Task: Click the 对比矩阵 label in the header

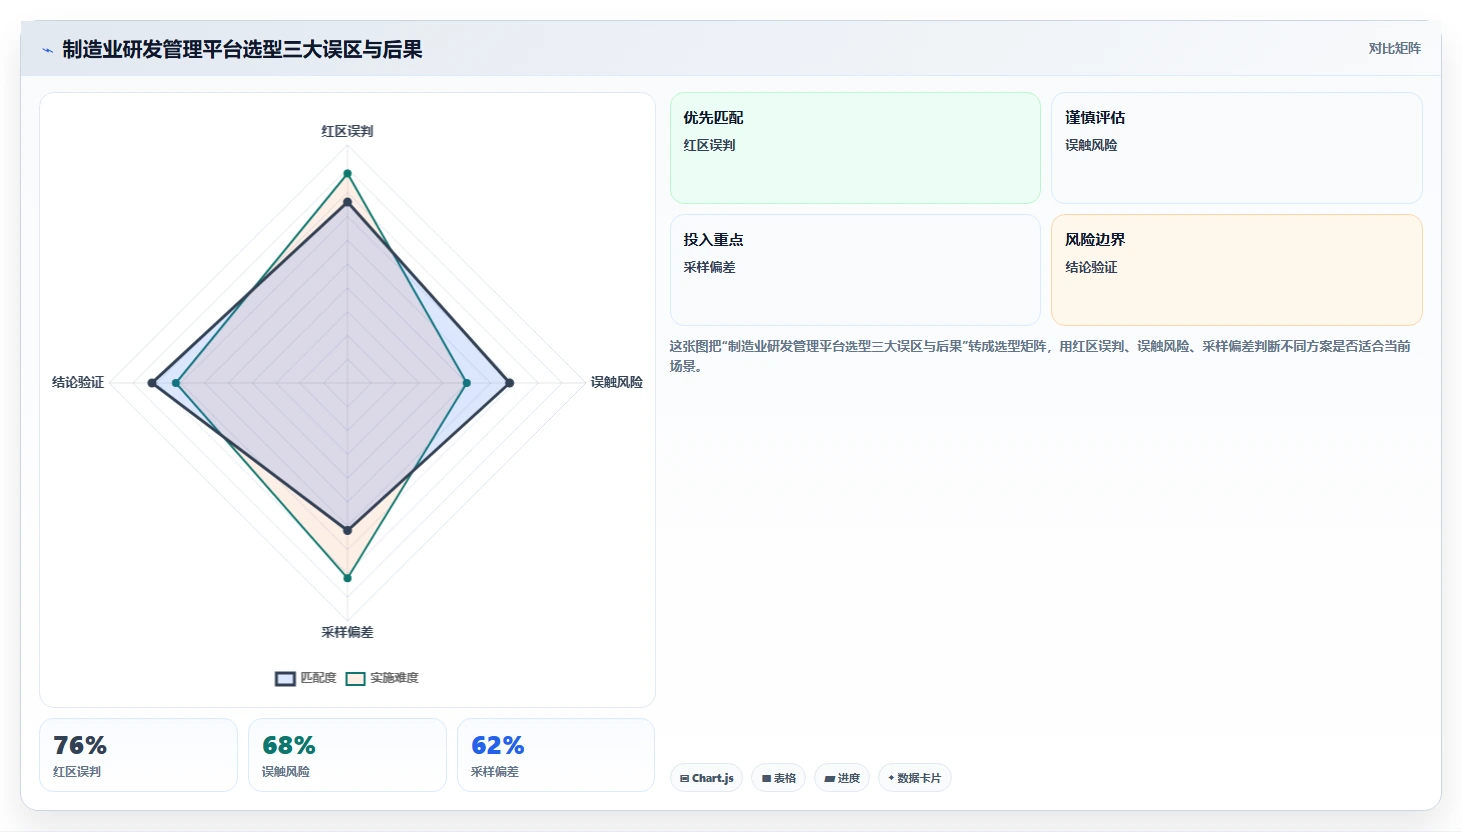Action: [x=1394, y=48]
